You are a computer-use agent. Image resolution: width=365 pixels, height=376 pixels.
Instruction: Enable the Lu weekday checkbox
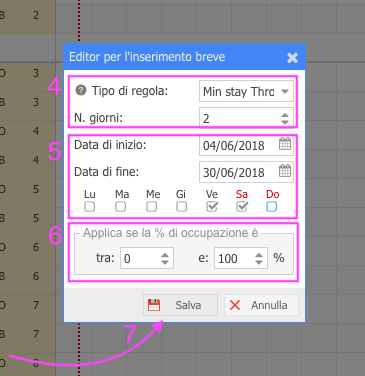[89, 207]
